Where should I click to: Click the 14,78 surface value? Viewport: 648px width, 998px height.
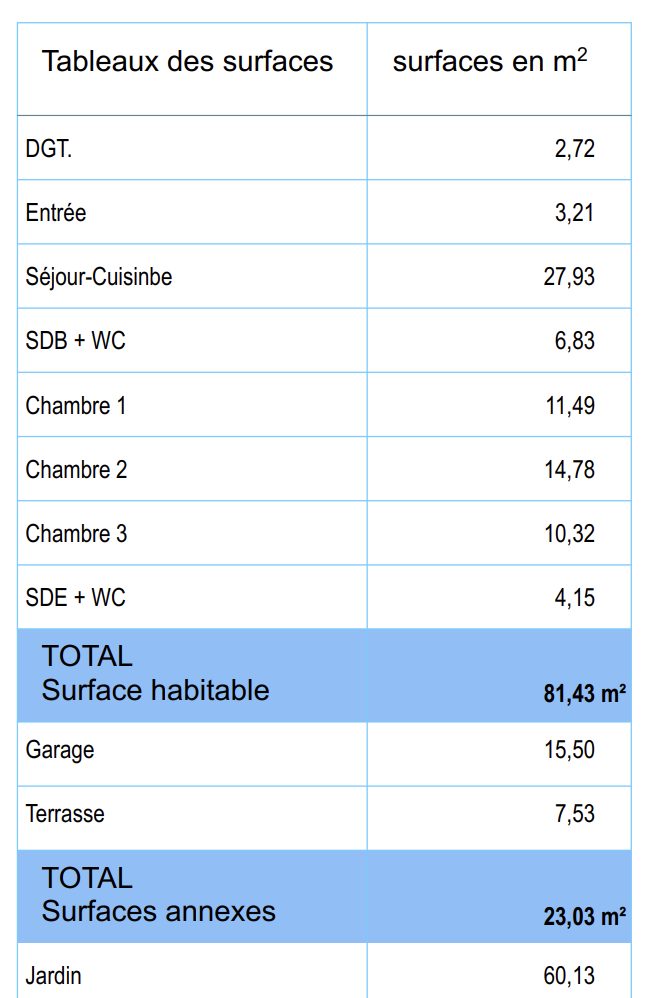pyautogui.click(x=569, y=470)
